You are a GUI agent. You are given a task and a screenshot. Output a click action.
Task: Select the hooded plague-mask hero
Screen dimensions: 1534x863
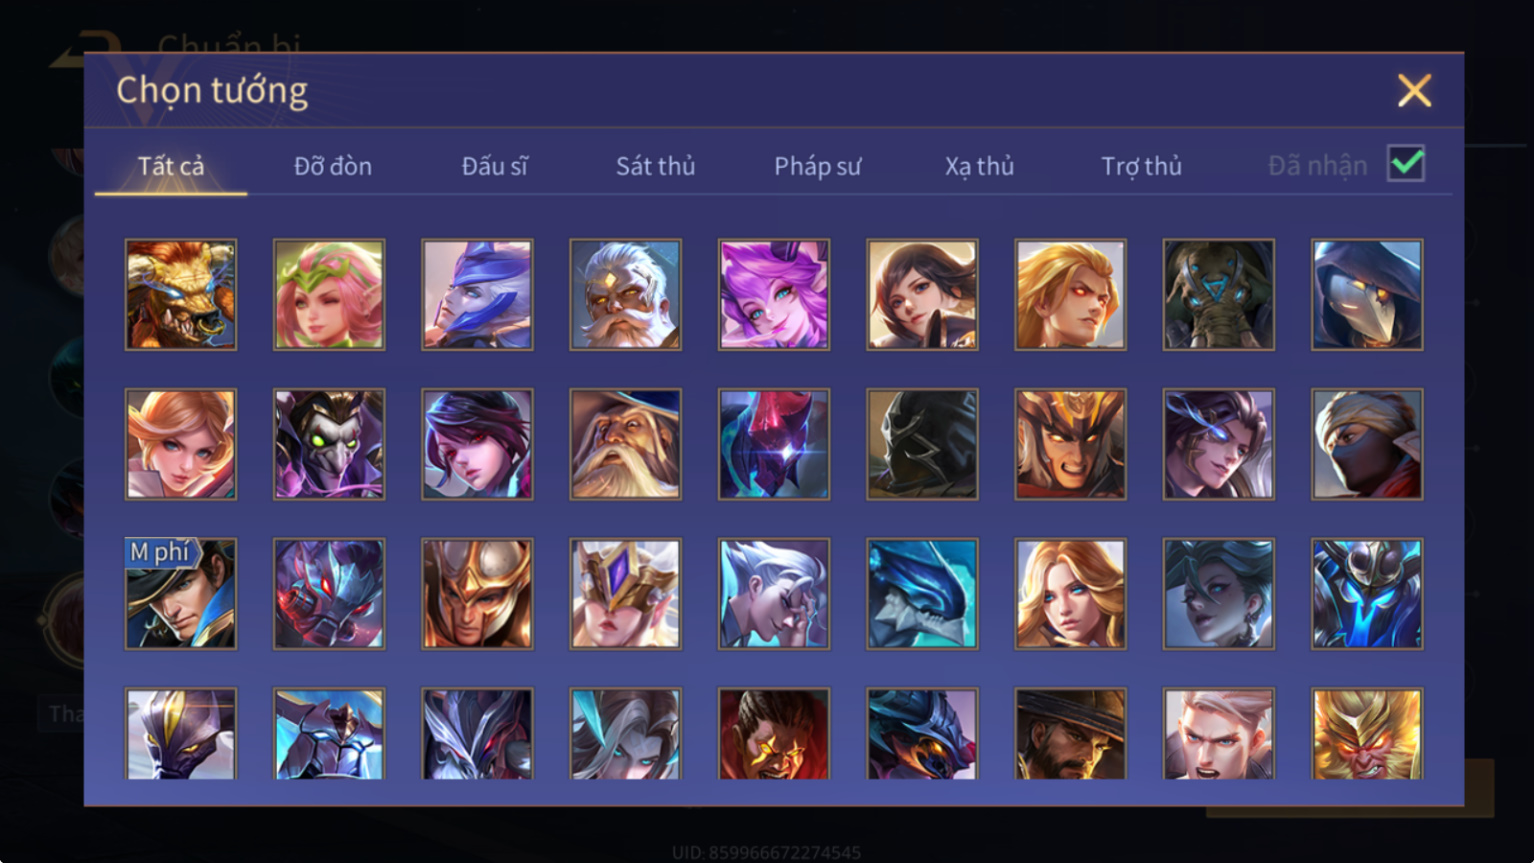[x=1367, y=295]
